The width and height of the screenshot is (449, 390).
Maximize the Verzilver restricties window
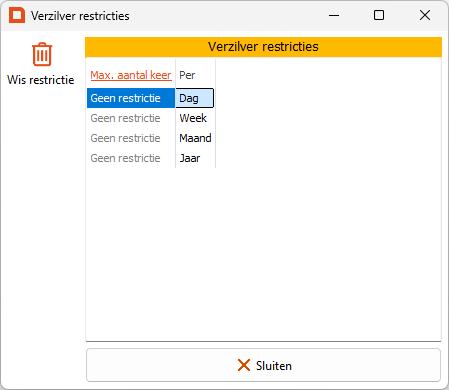coord(379,15)
